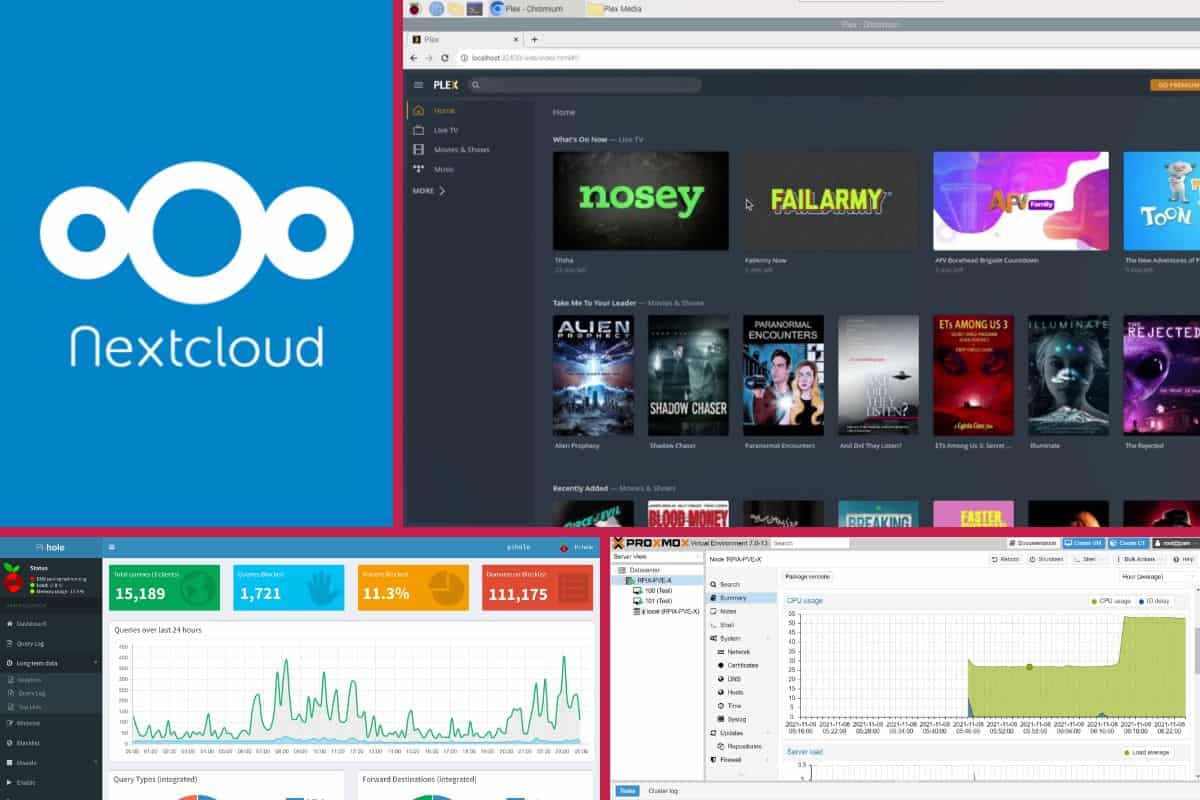Viewport: 1200px width, 800px height.
Task: Open Music in the Plex sidebar
Action: pos(467,169)
